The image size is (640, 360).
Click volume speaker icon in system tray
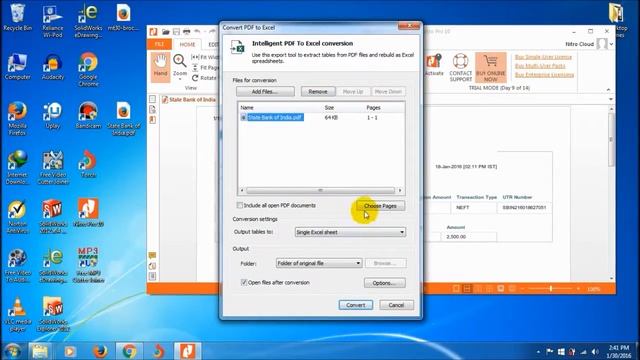(x=595, y=352)
